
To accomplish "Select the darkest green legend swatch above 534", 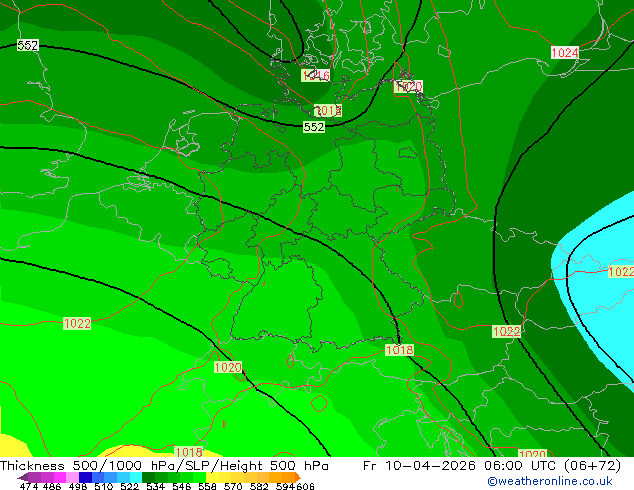I will click(x=148, y=477).
